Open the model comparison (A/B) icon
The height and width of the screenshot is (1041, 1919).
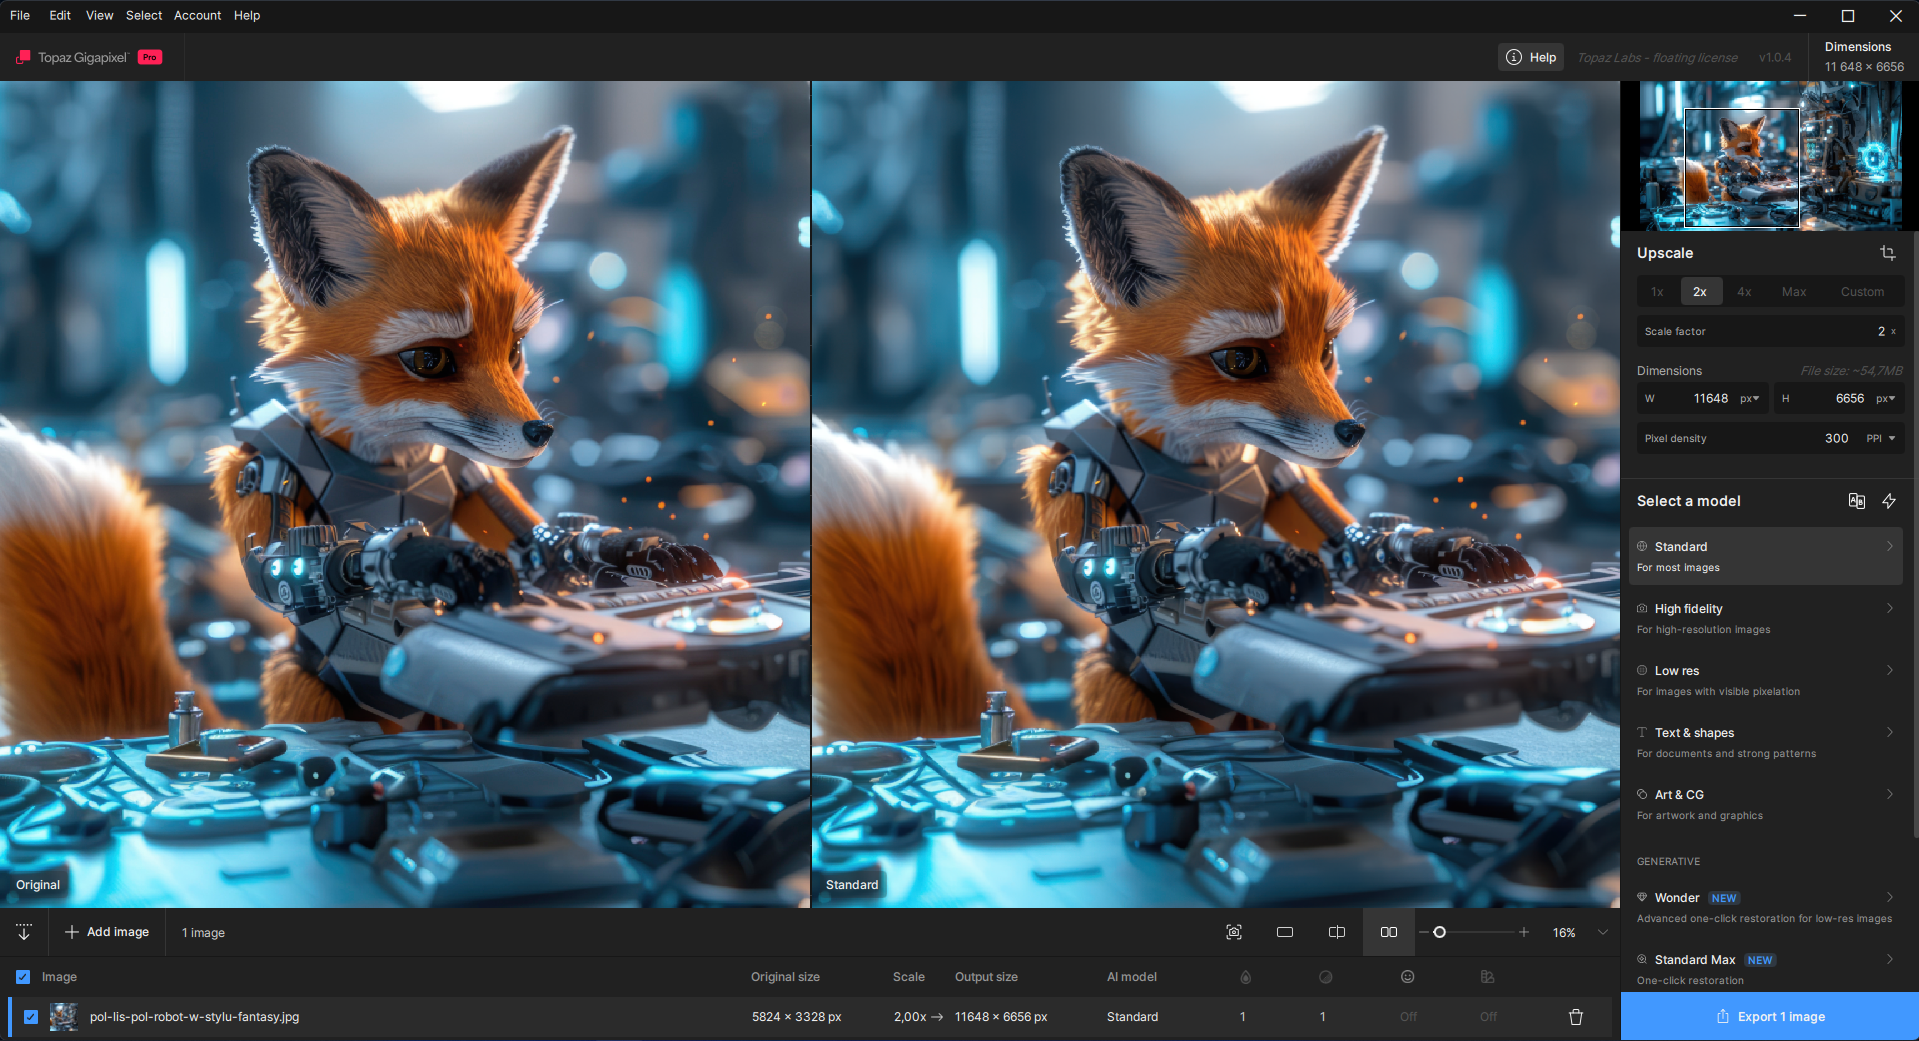[x=1856, y=501]
